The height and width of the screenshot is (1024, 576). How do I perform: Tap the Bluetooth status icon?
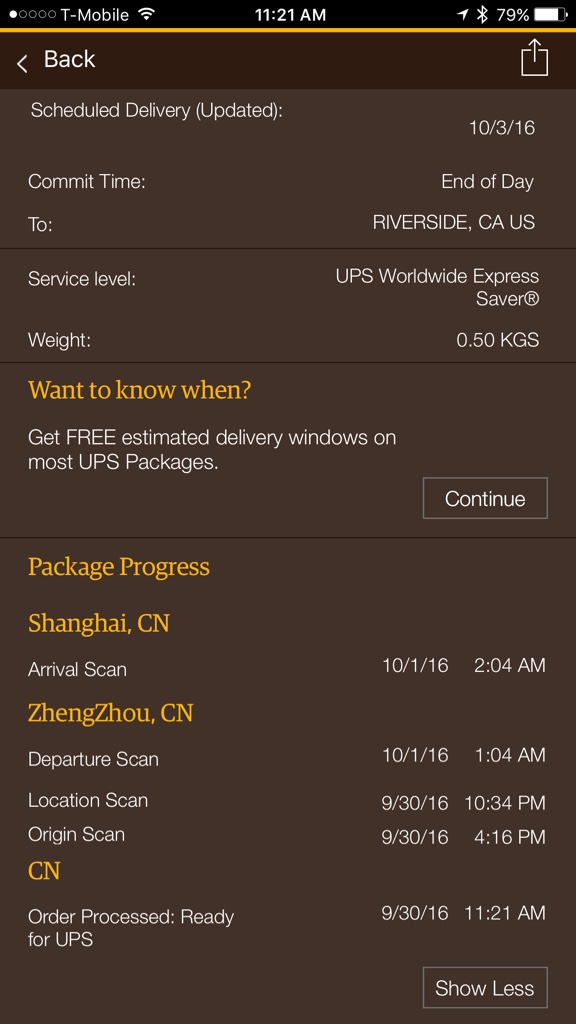click(x=482, y=14)
